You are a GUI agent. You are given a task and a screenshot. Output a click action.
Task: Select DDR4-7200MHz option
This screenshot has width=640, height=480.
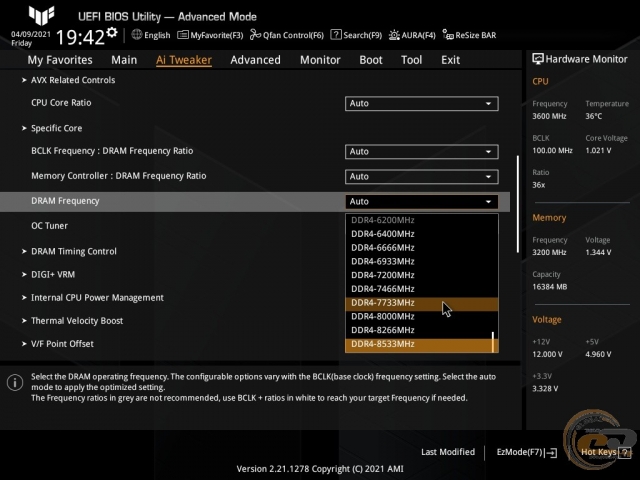pyautogui.click(x=422, y=275)
